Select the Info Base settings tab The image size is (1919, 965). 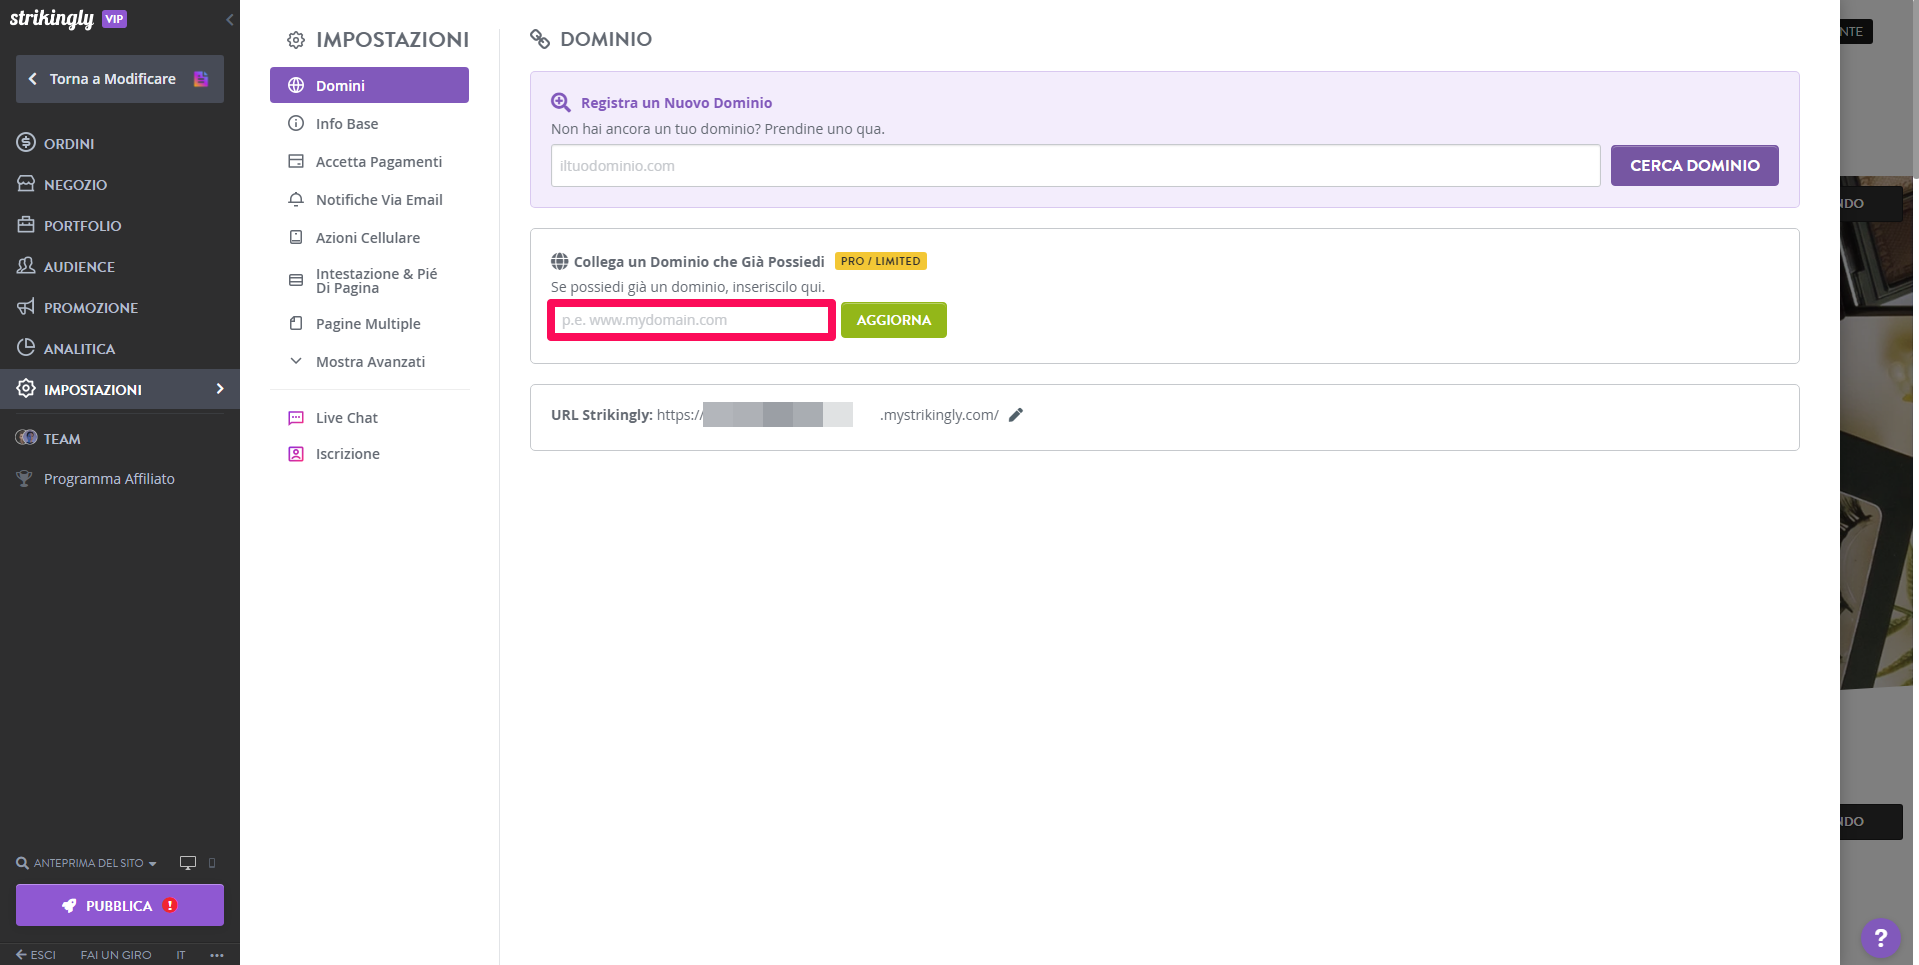[347, 124]
